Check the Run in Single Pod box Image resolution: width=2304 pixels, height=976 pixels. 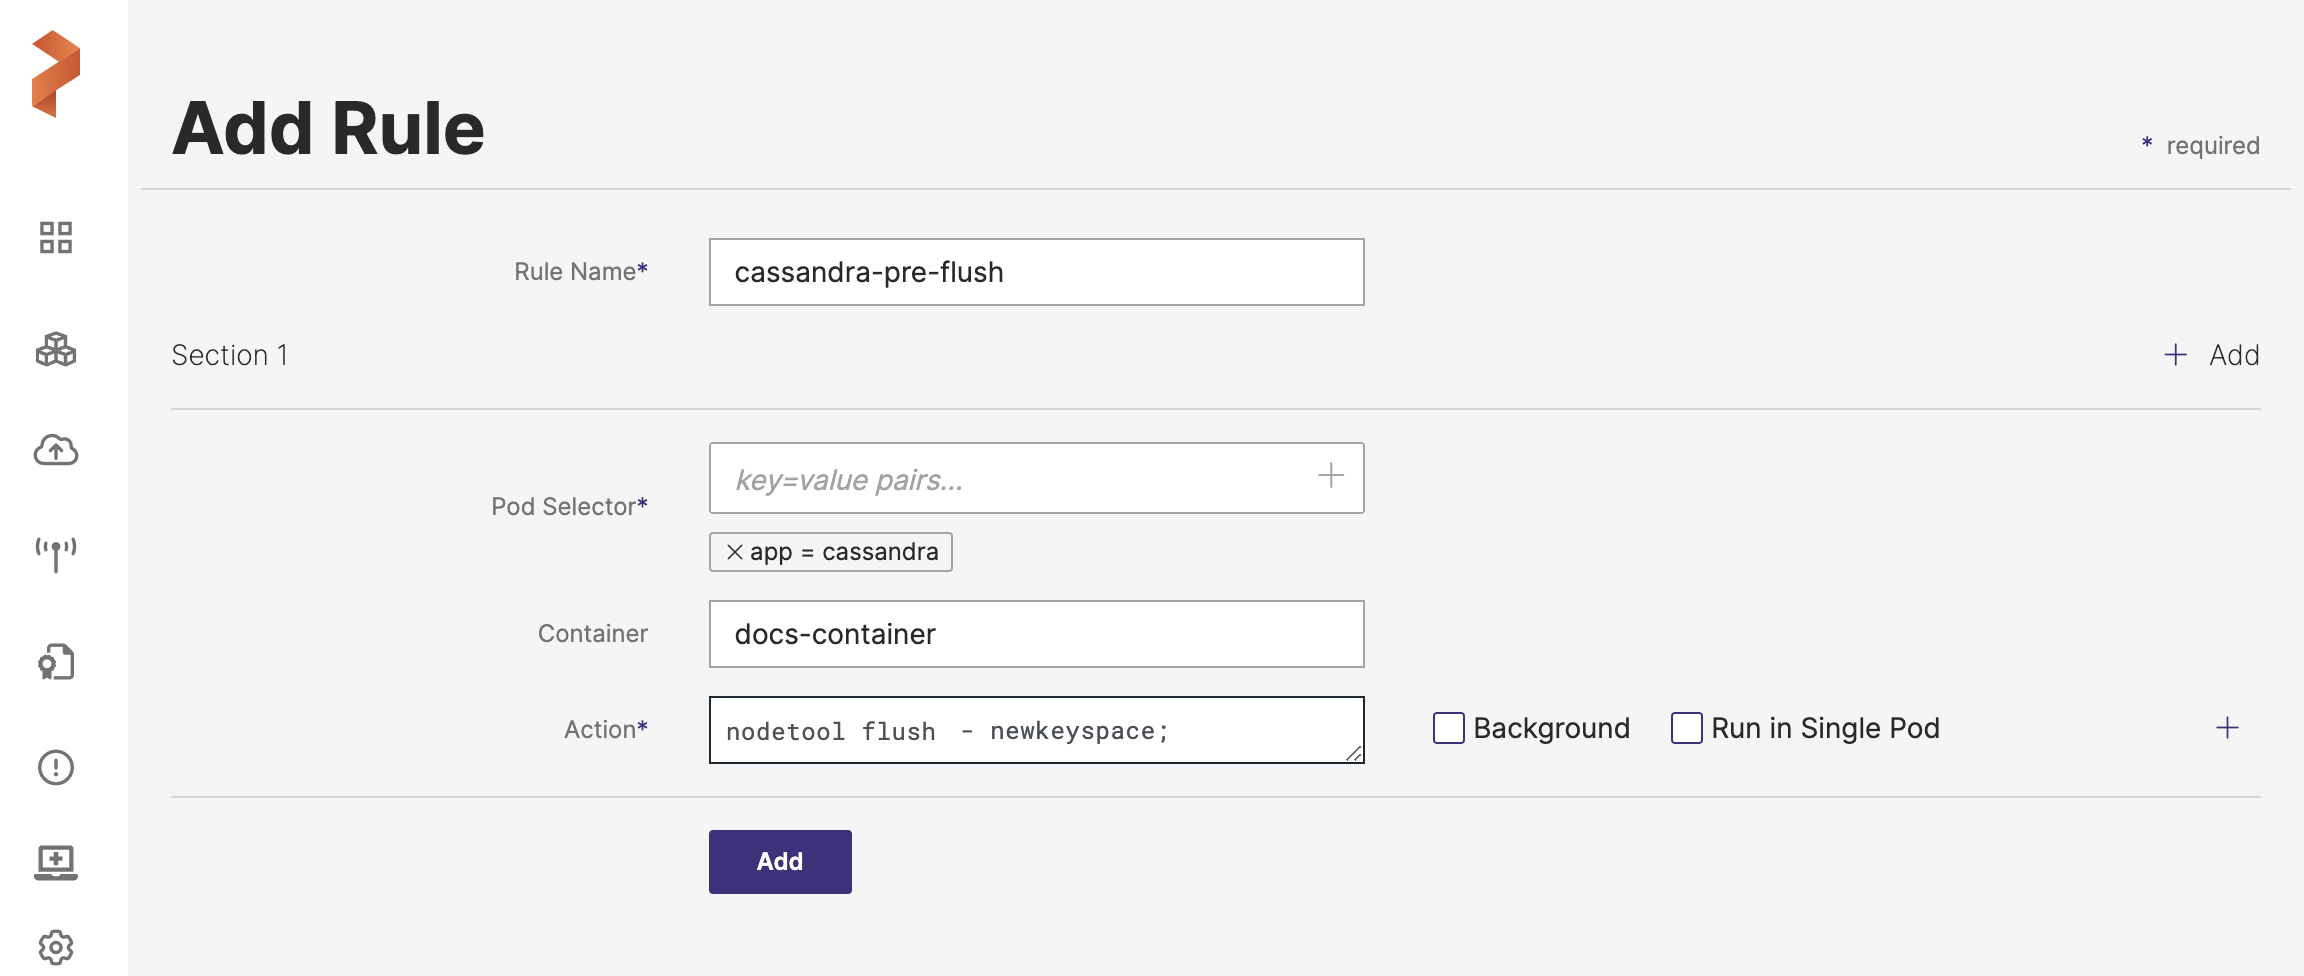1687,728
